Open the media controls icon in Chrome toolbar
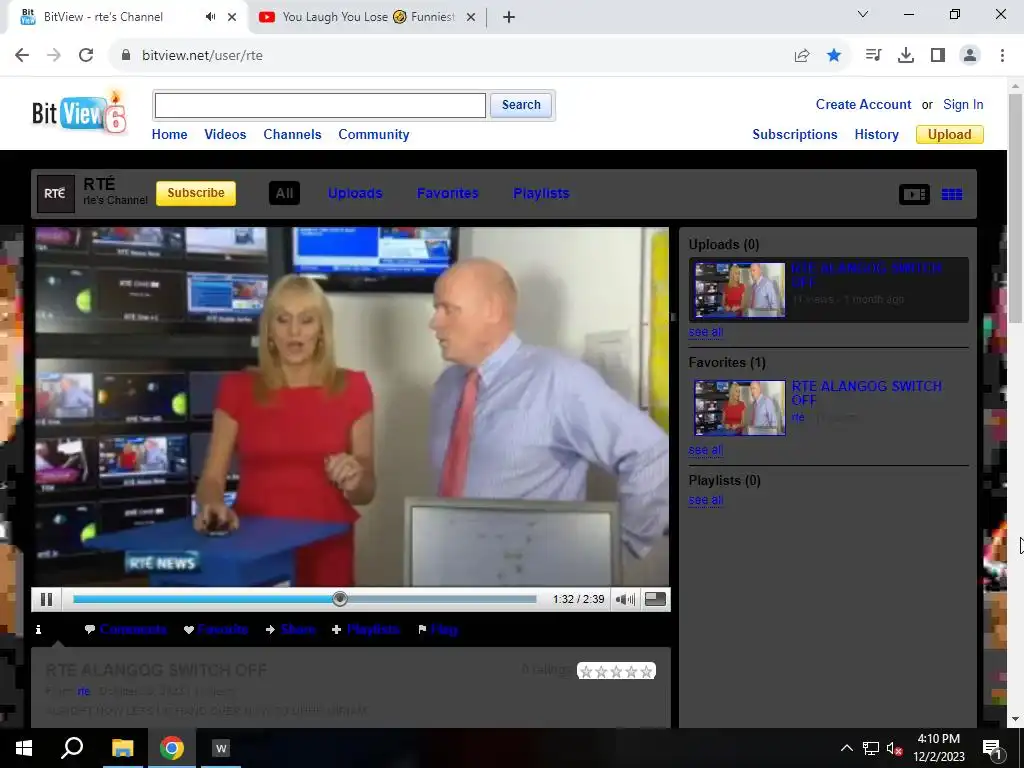The width and height of the screenshot is (1024, 768). coord(873,56)
